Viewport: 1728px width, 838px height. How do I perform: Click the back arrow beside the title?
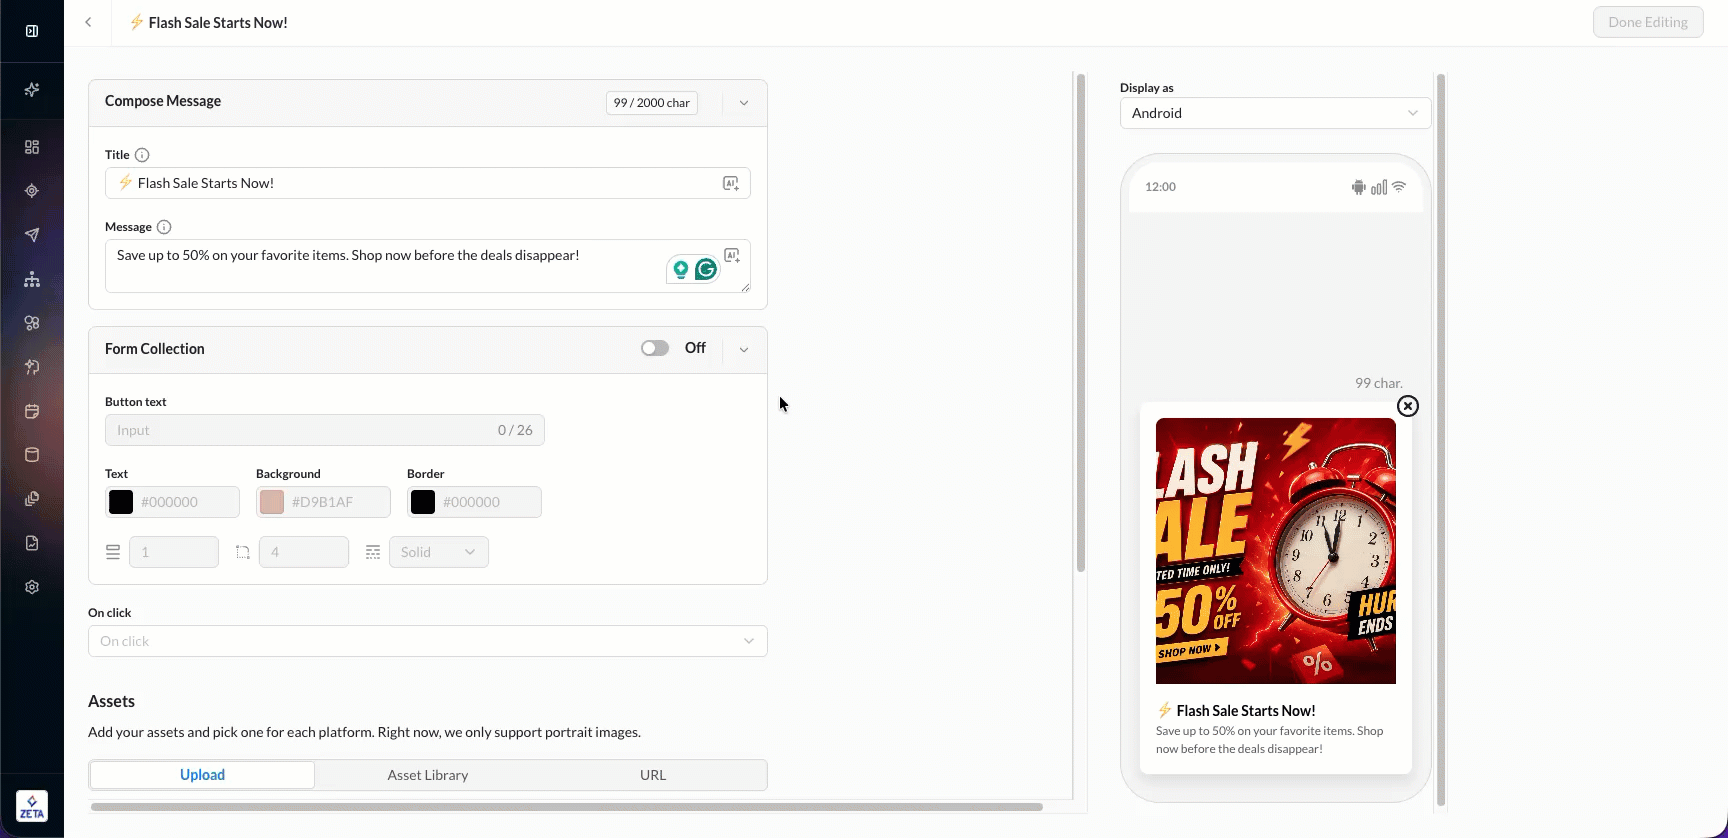click(x=88, y=22)
